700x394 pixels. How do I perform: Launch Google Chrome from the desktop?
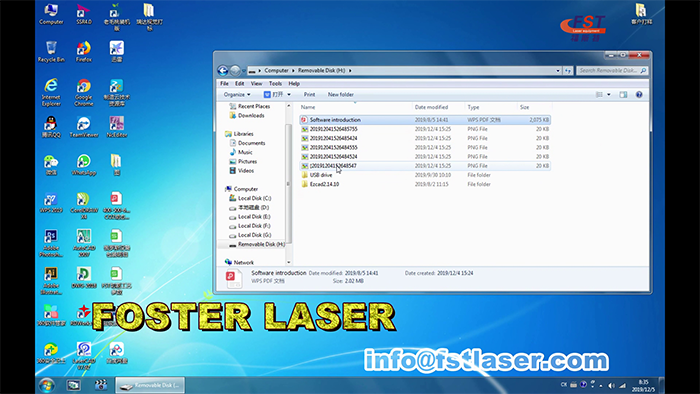(83, 92)
